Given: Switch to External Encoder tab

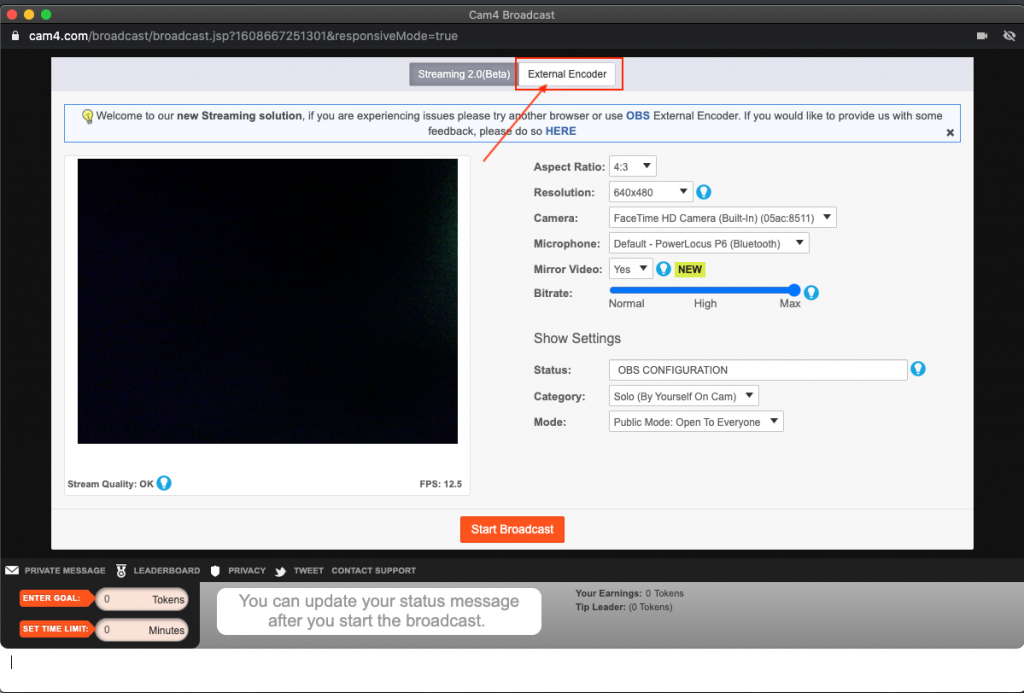Looking at the screenshot, I should pos(567,74).
